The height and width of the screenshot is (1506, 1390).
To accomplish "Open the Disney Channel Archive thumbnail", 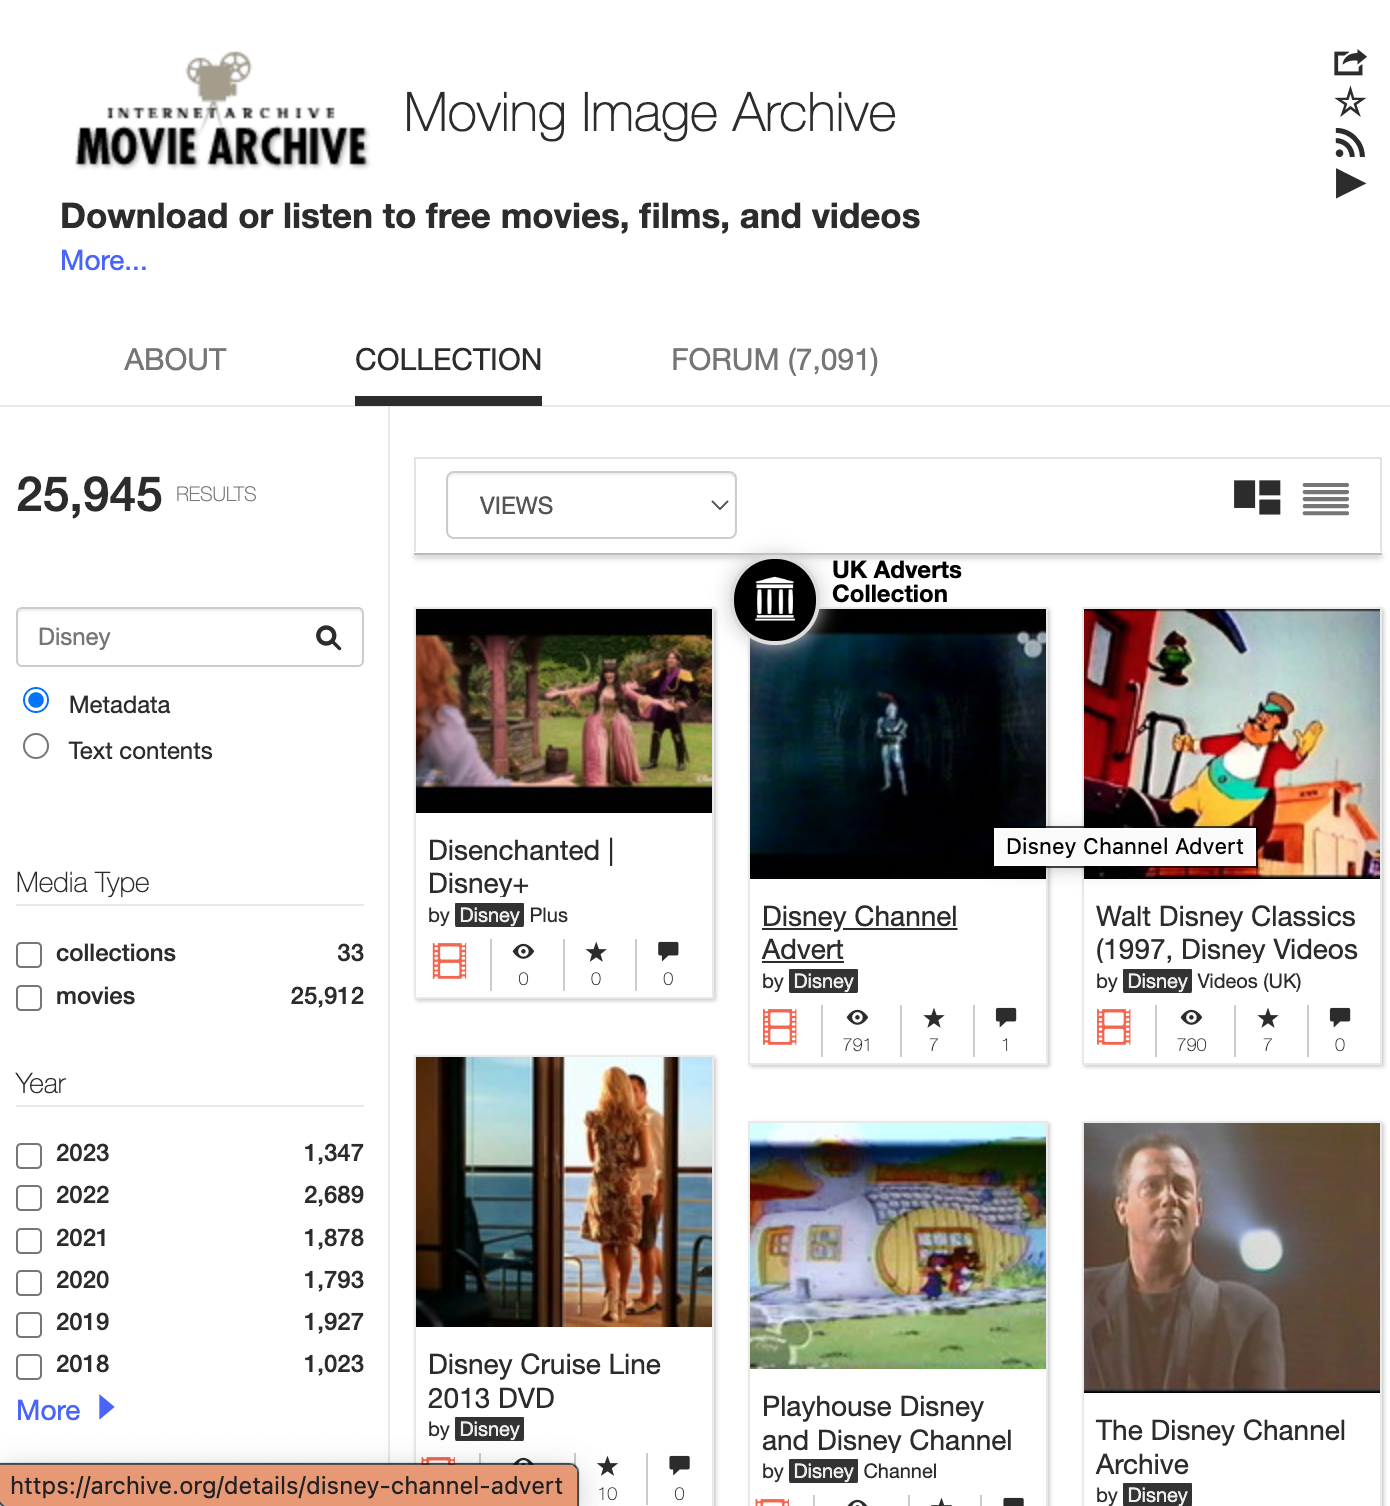I will (1232, 1258).
